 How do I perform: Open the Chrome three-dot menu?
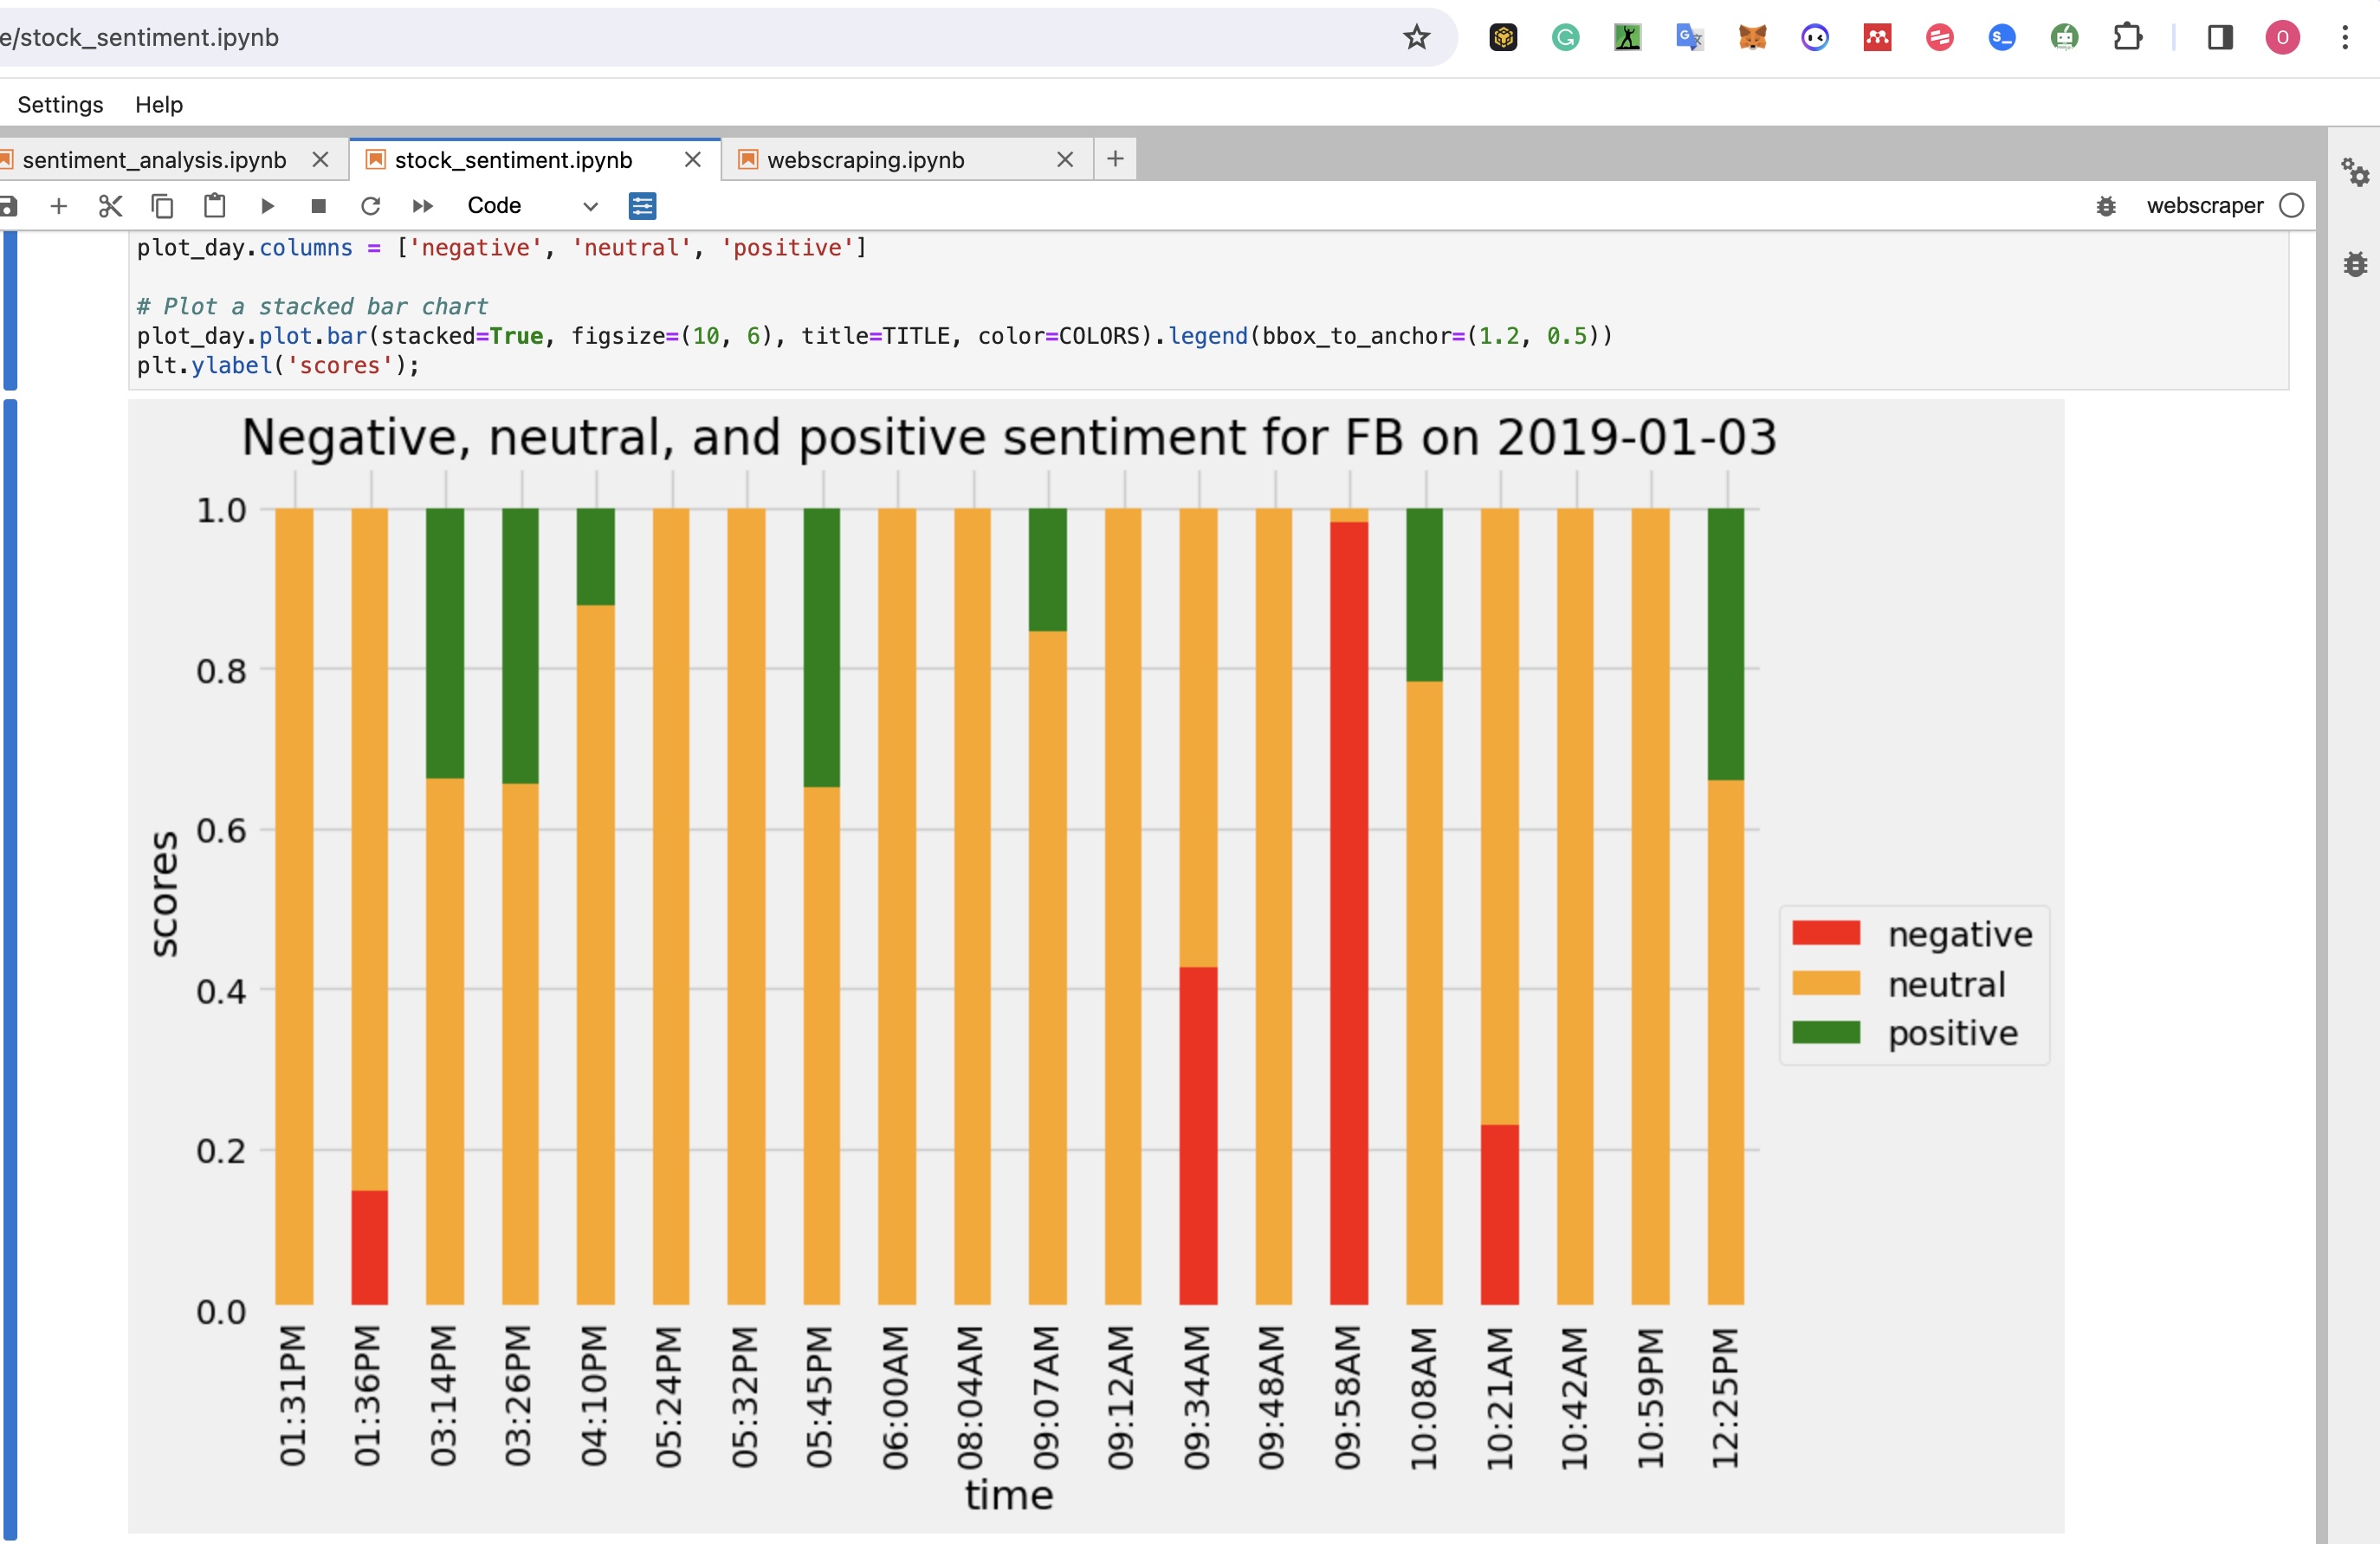click(2345, 38)
